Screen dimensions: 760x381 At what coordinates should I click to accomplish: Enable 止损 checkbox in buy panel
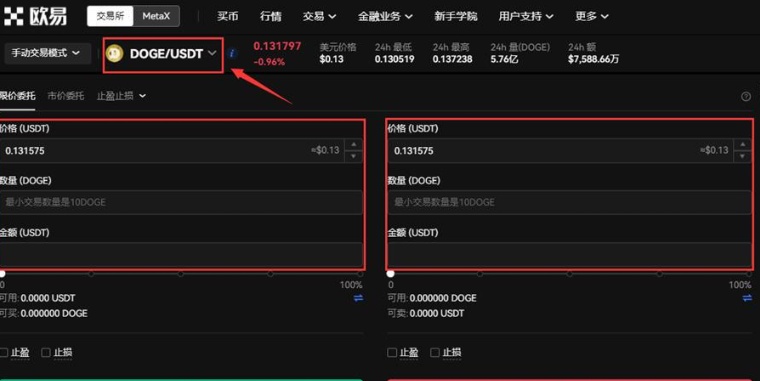tap(46, 352)
